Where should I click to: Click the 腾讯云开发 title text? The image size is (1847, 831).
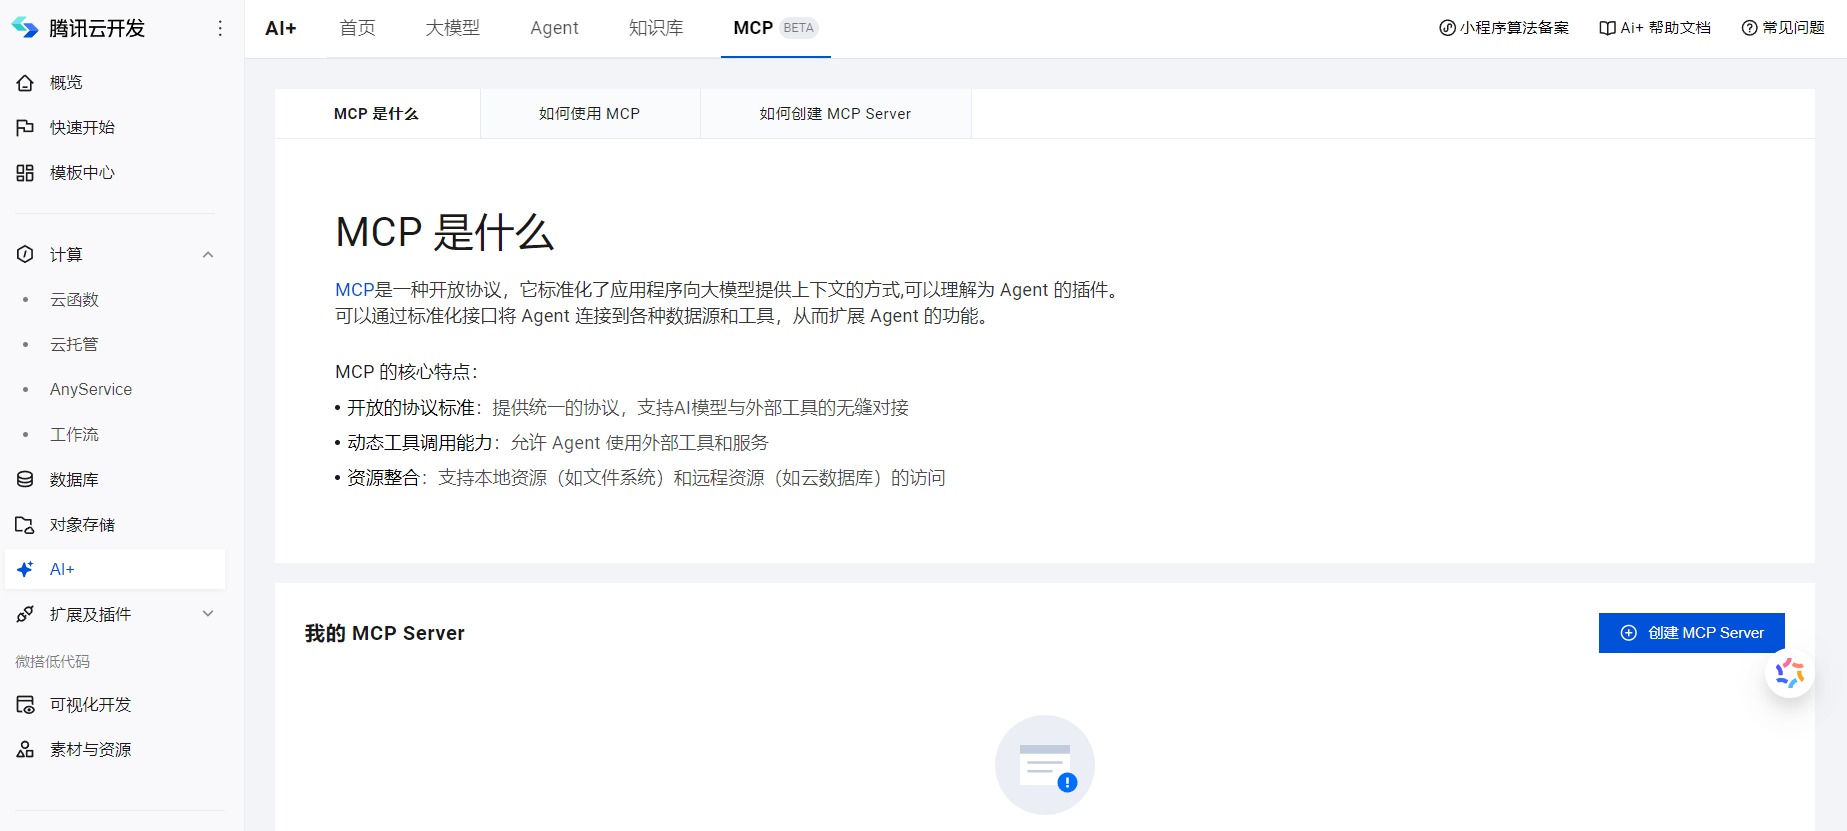pos(97,28)
